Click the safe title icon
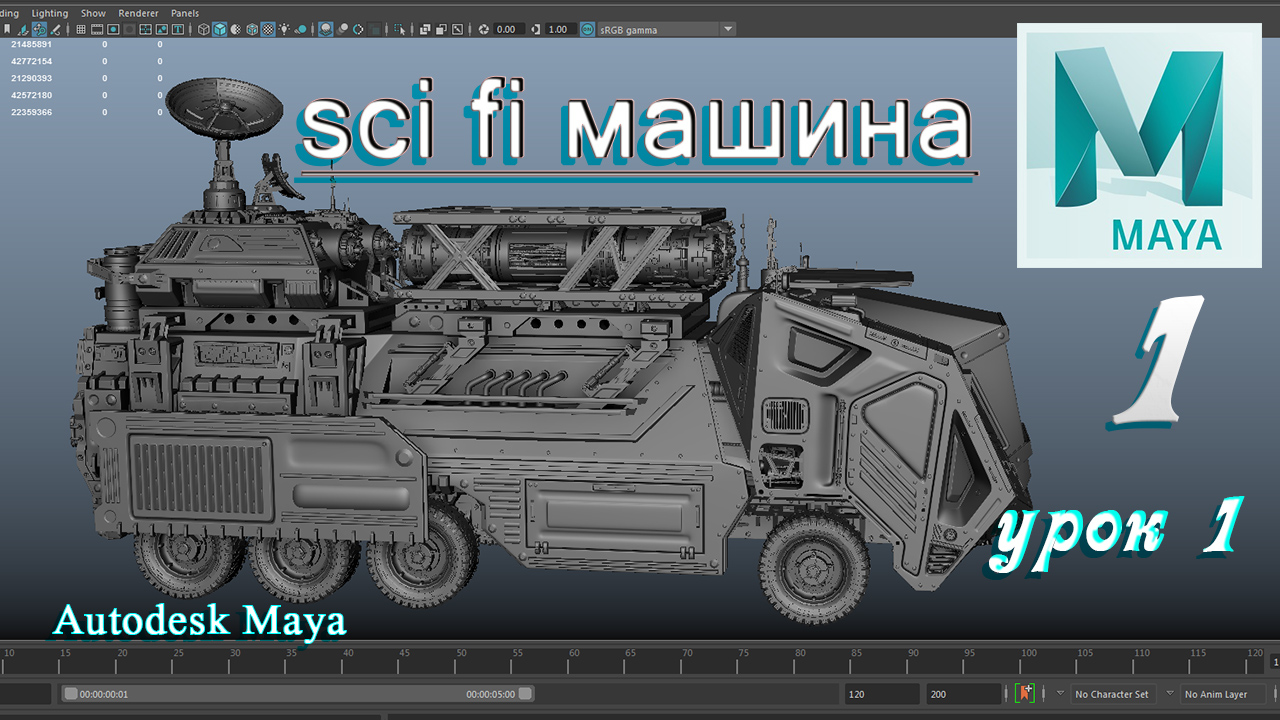This screenshot has width=1280, height=720. tap(178, 29)
